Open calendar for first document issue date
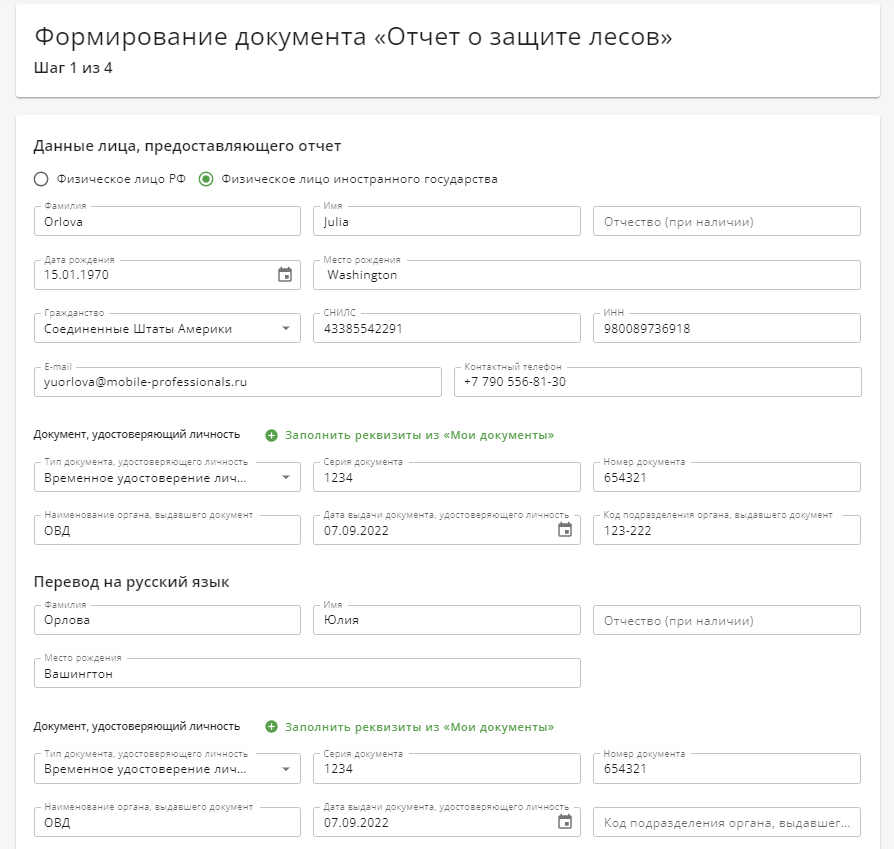894x849 pixels. (564, 530)
